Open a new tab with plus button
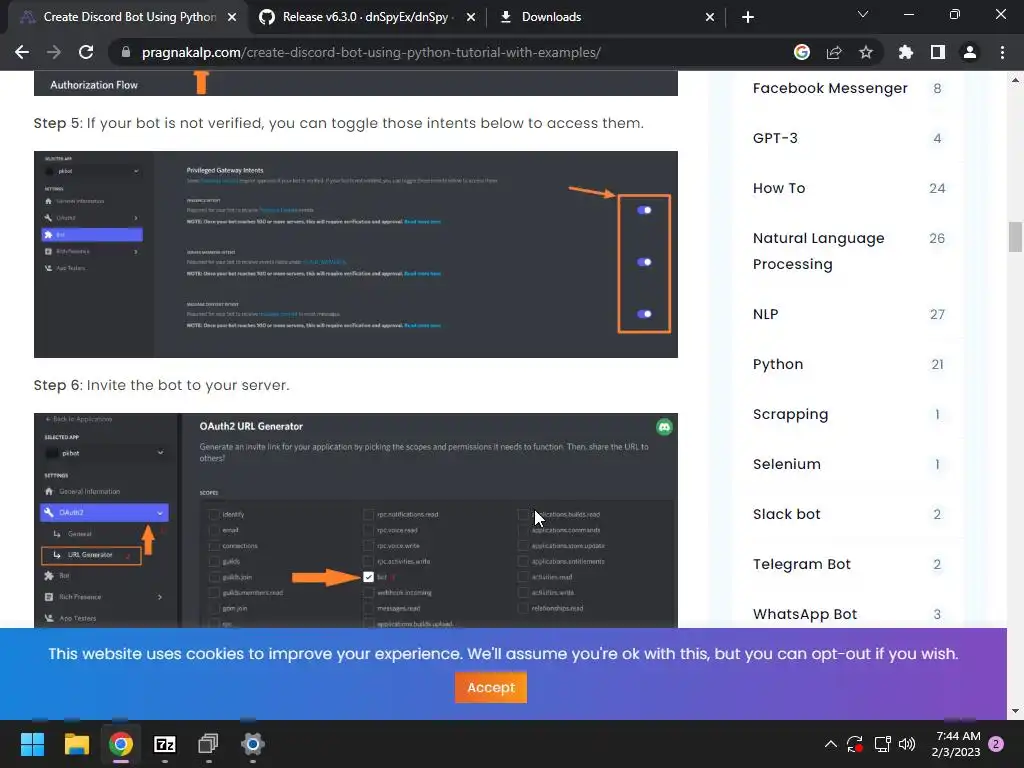Viewport: 1024px width, 768px height. click(748, 17)
